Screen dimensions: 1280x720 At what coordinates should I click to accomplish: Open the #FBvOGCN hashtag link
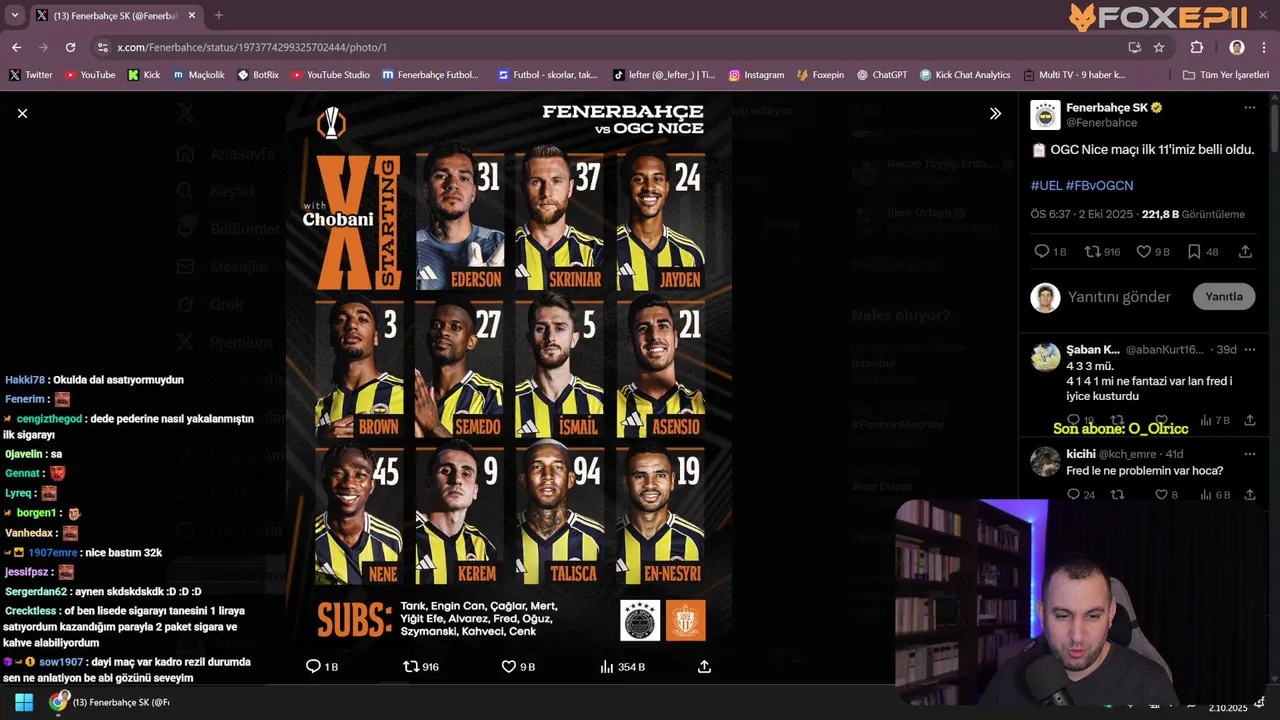point(1099,185)
